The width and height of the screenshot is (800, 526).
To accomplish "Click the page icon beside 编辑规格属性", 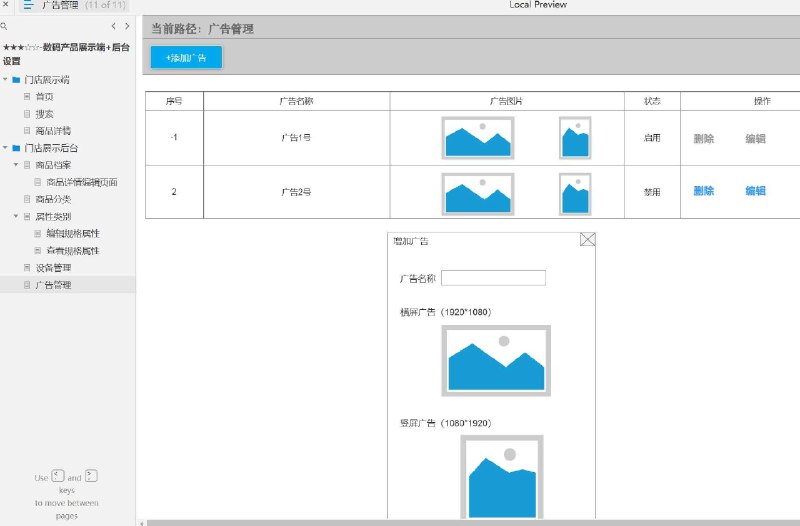I will [37, 233].
